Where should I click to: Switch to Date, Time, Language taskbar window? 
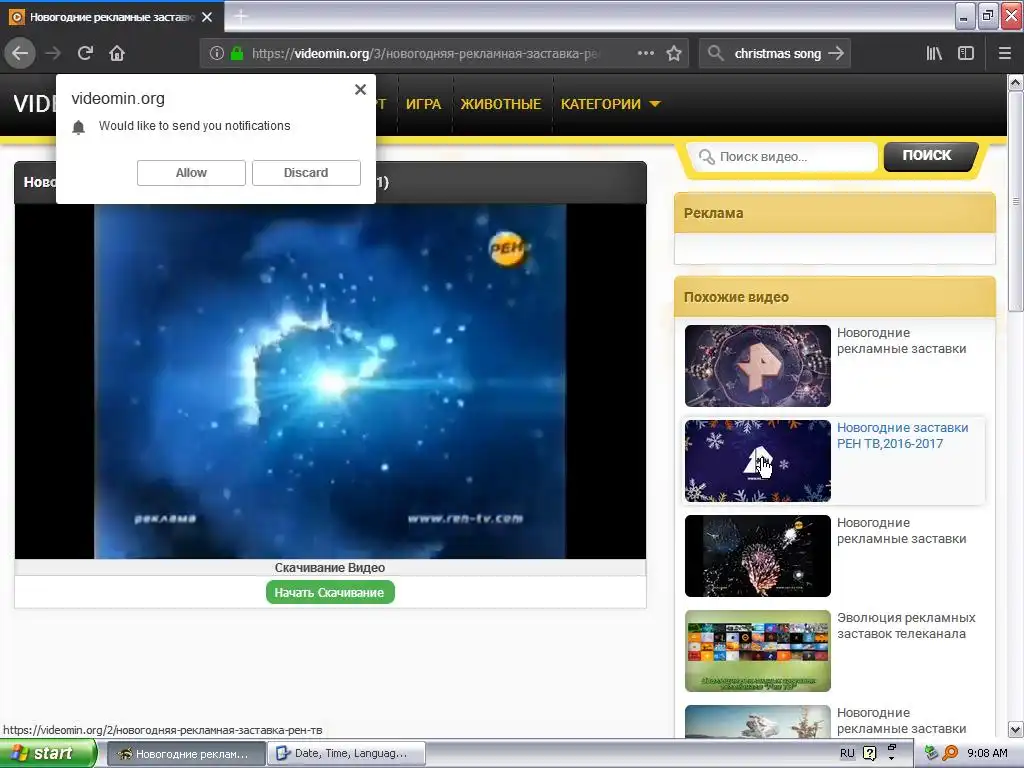pos(348,754)
